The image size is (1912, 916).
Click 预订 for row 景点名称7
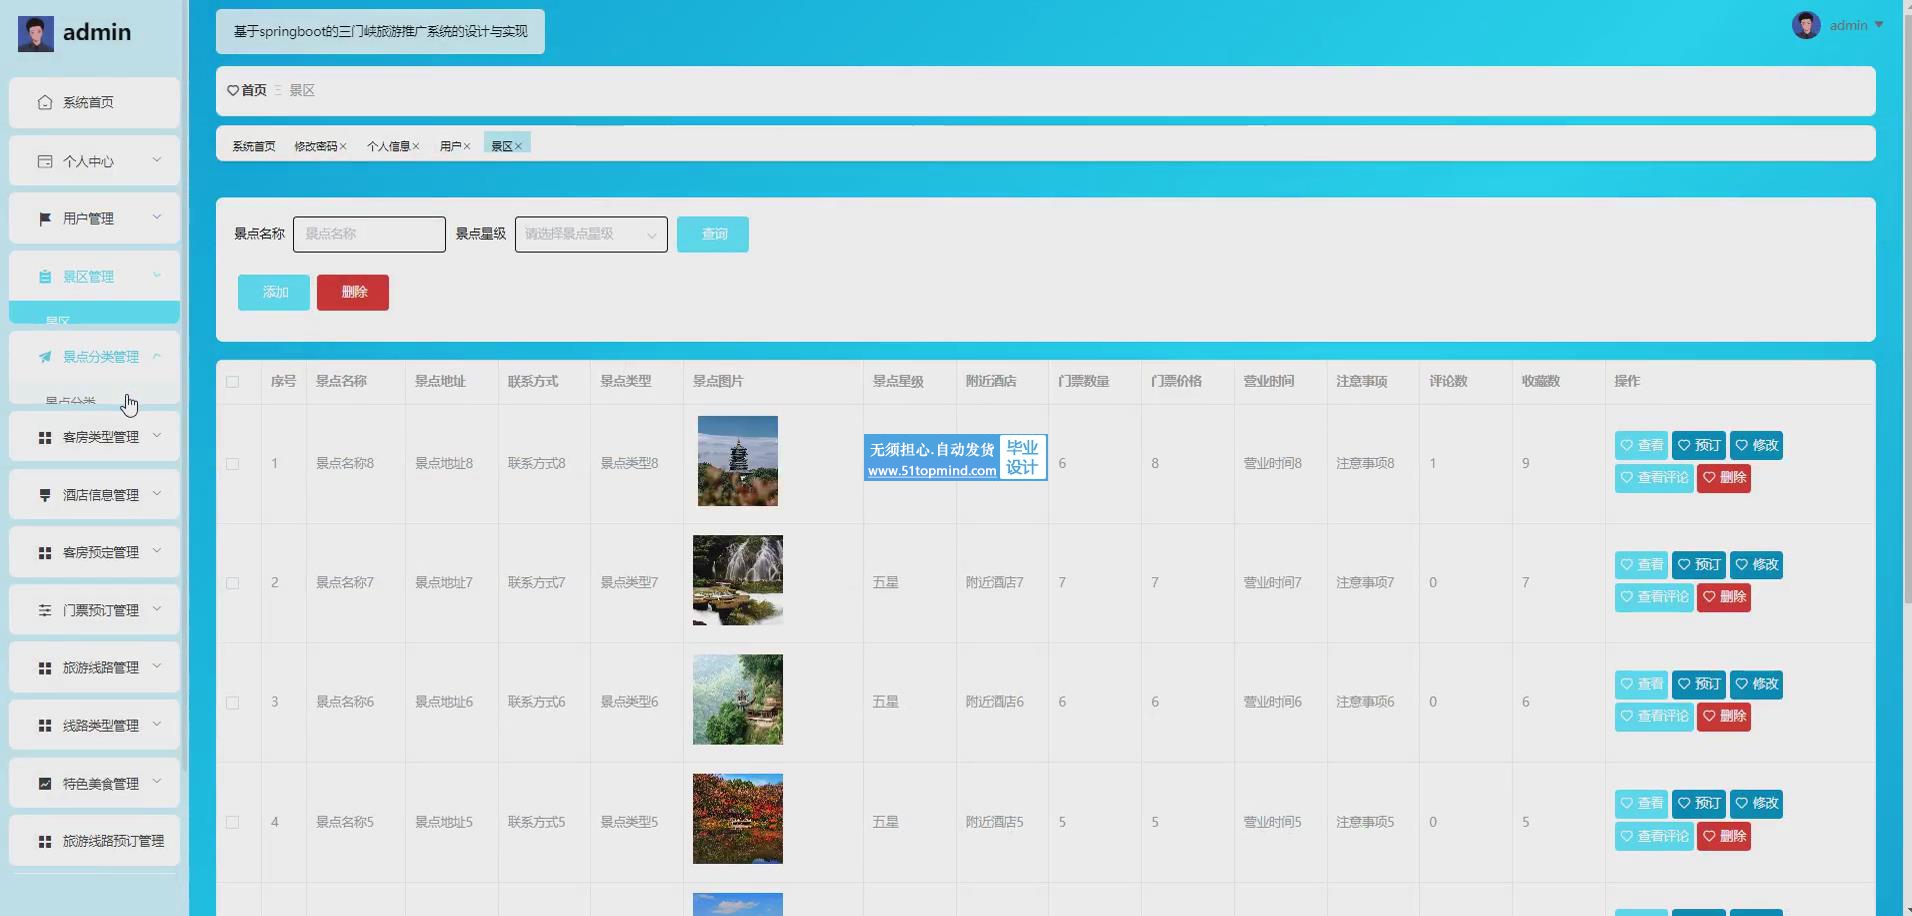[1699, 565]
